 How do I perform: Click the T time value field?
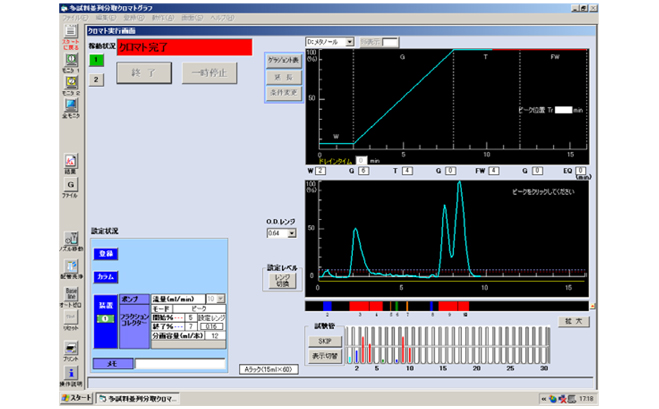[x=407, y=171]
